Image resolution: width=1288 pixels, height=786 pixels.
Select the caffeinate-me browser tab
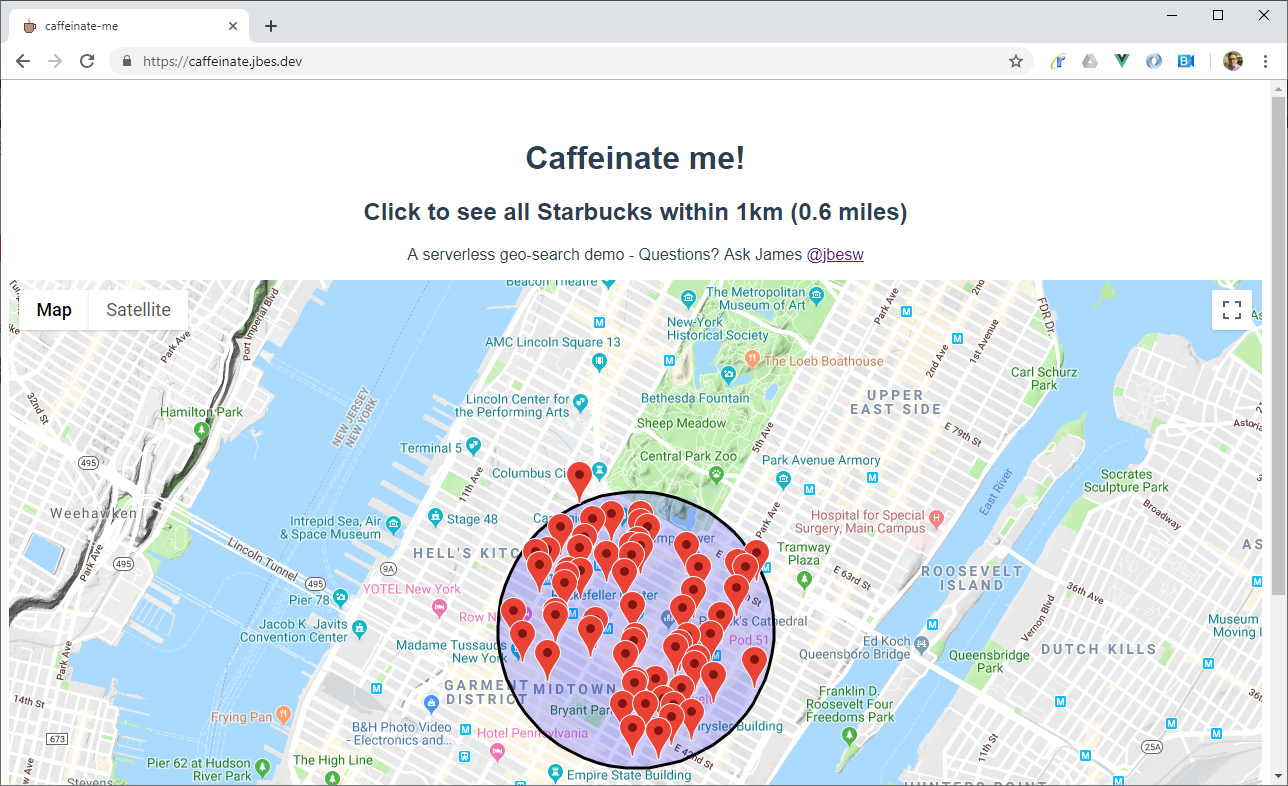[x=128, y=26]
